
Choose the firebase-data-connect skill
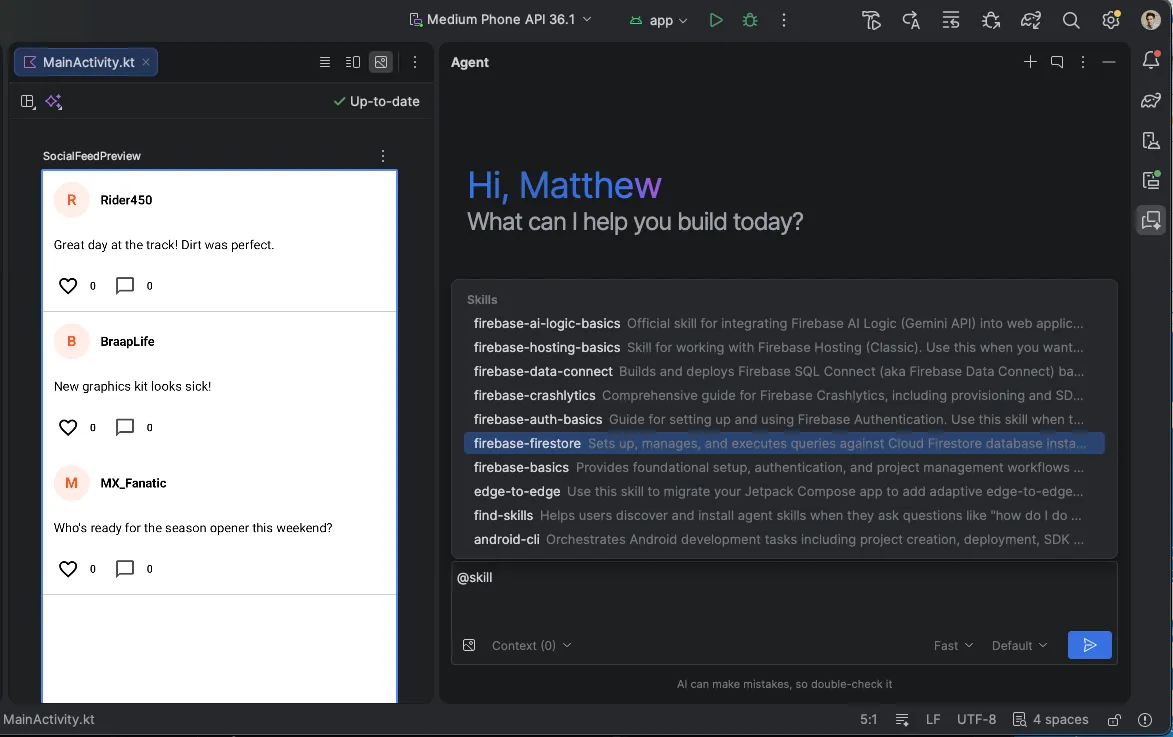[784, 371]
